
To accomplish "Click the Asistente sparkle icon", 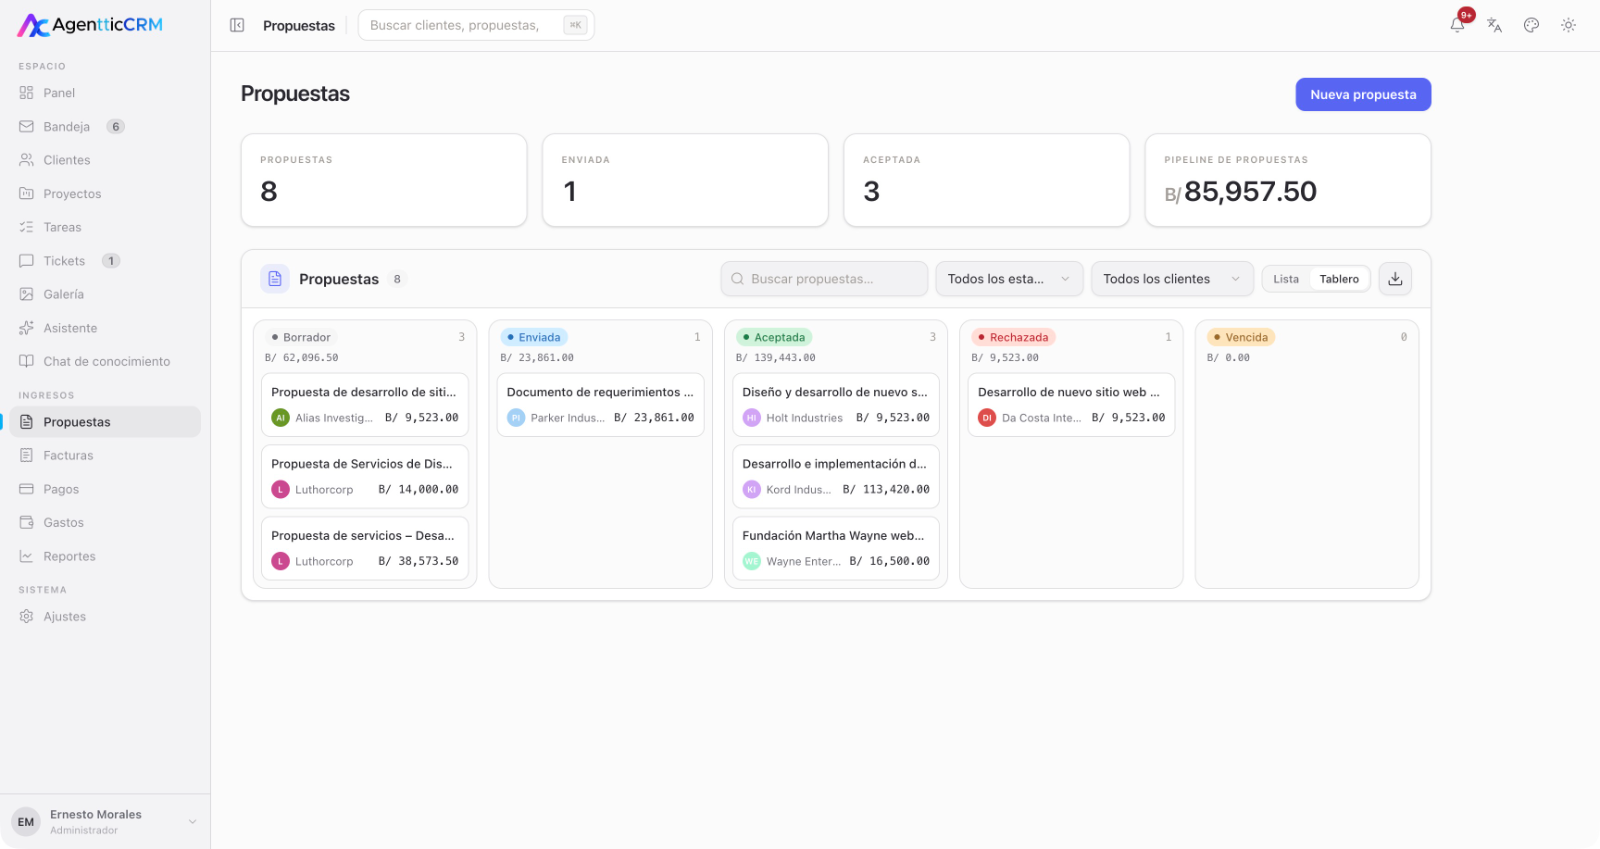I will [26, 328].
